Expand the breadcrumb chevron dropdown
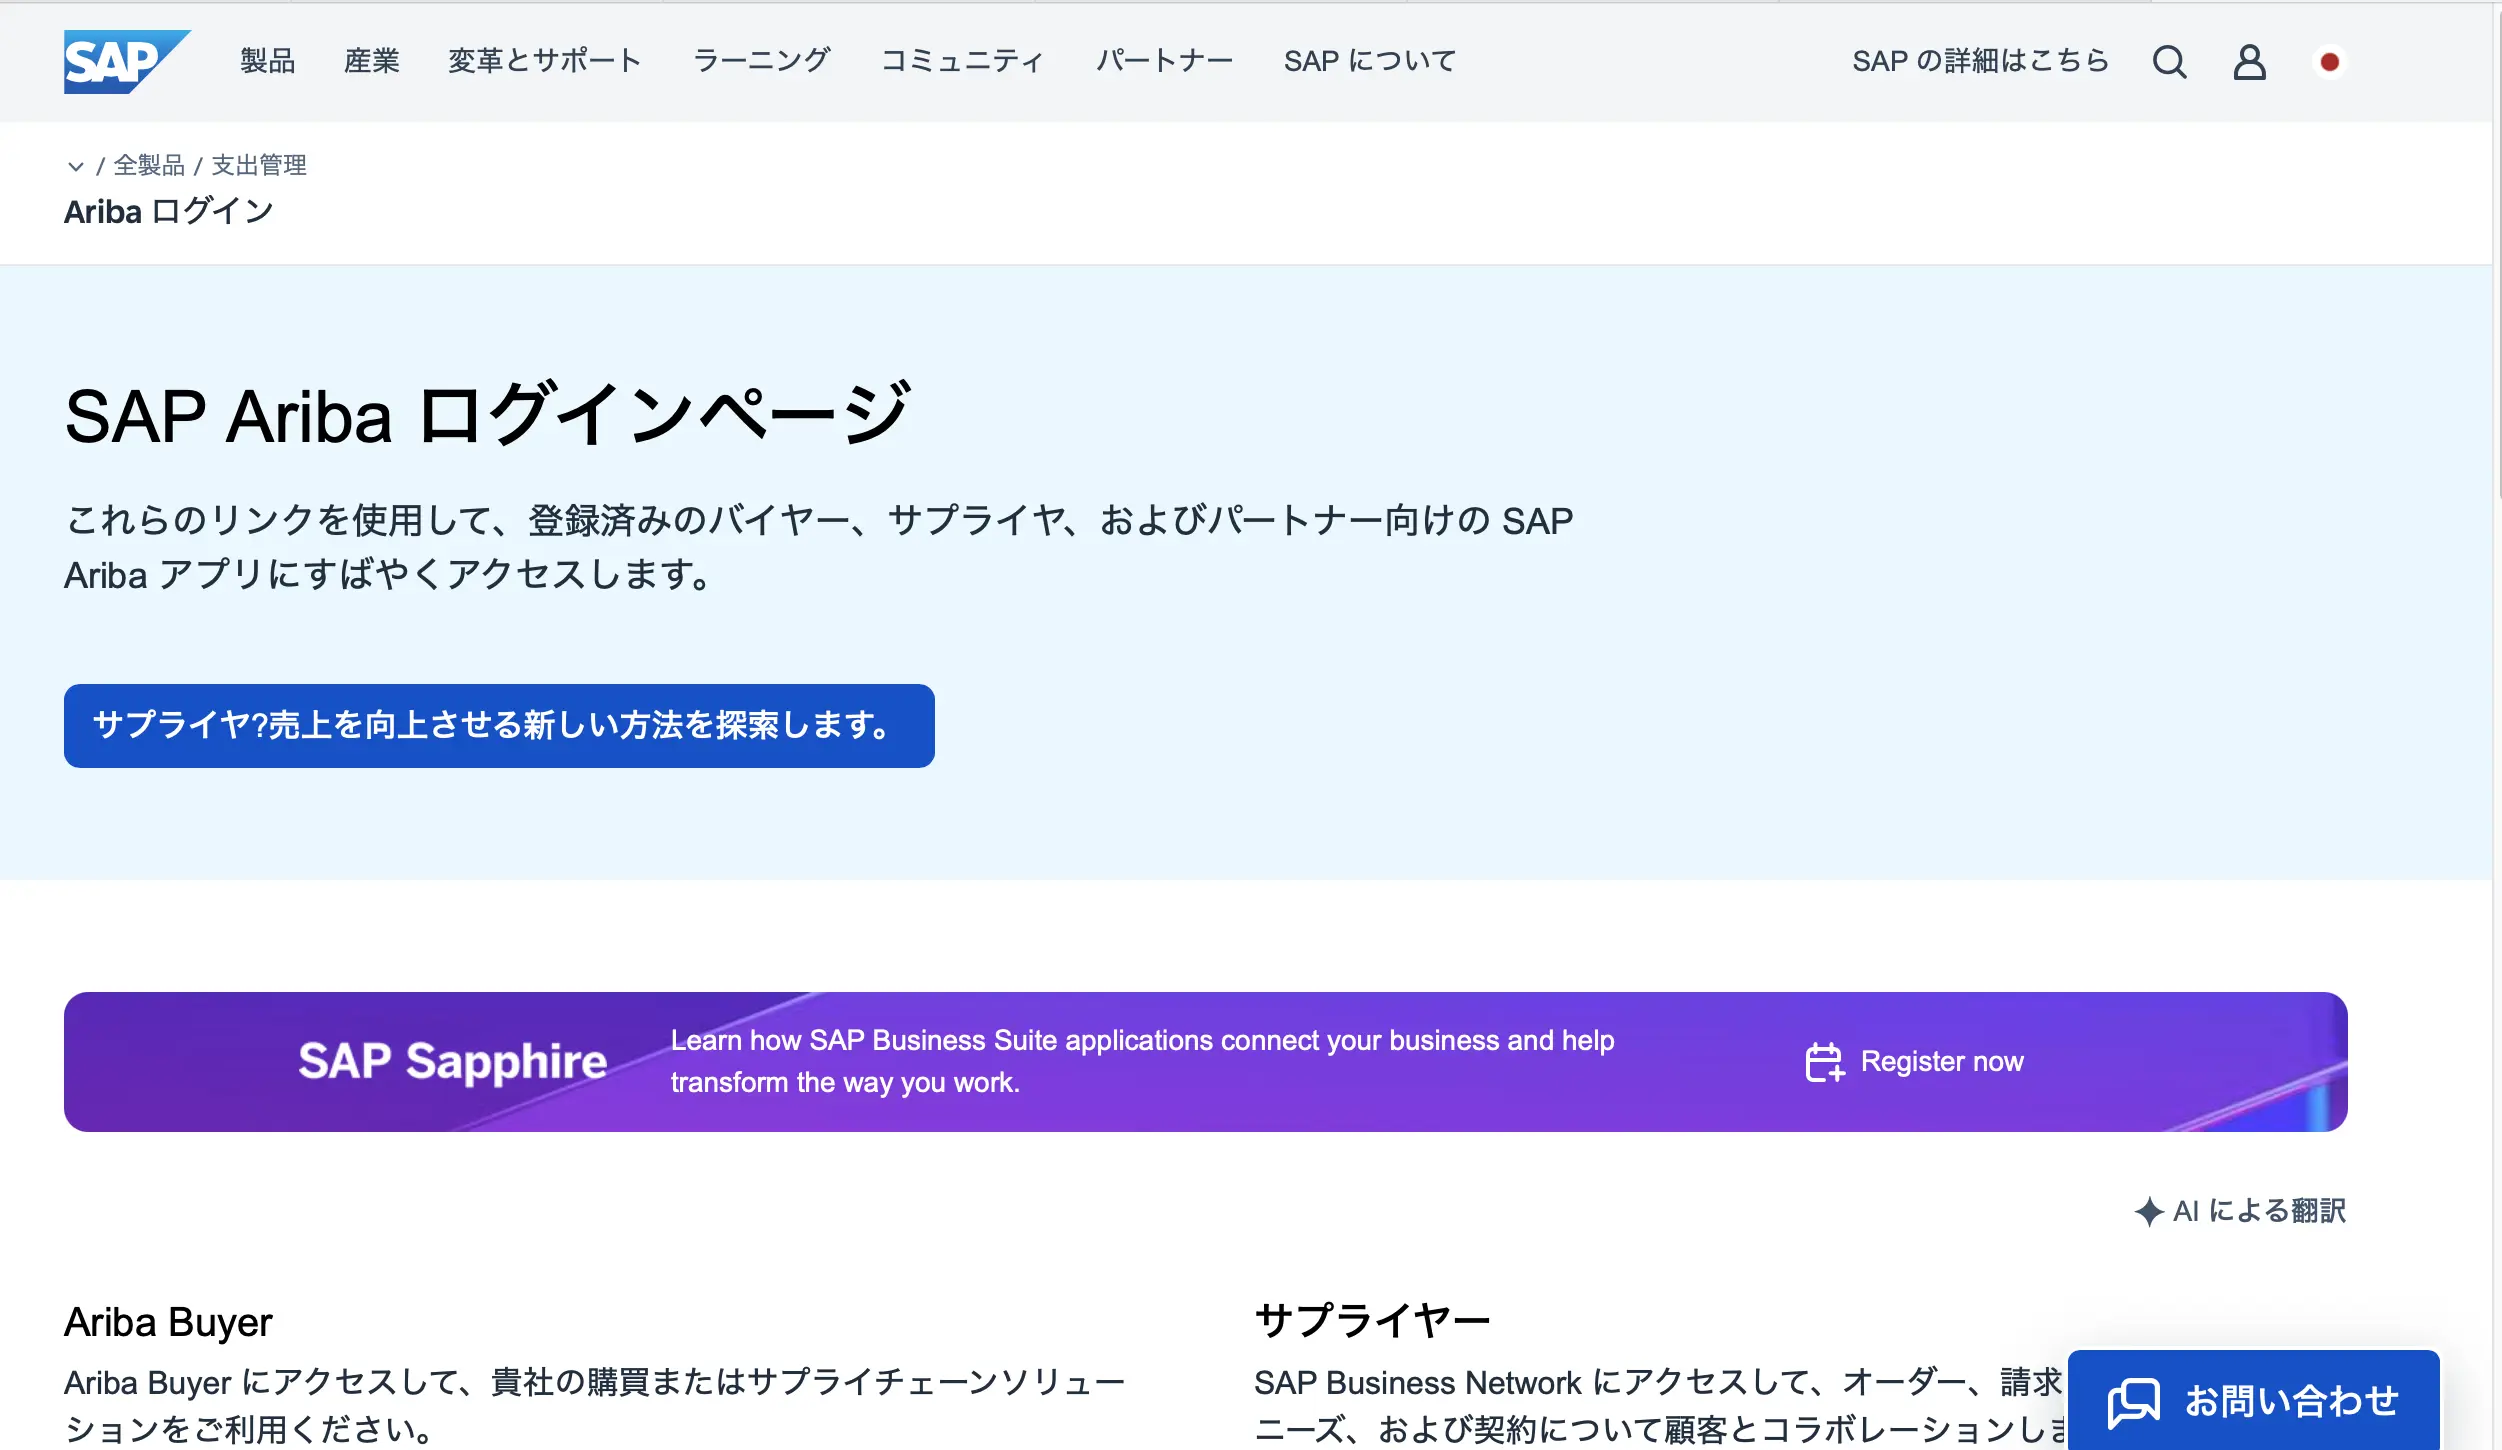The height and width of the screenshot is (1450, 2502). coord(76,166)
